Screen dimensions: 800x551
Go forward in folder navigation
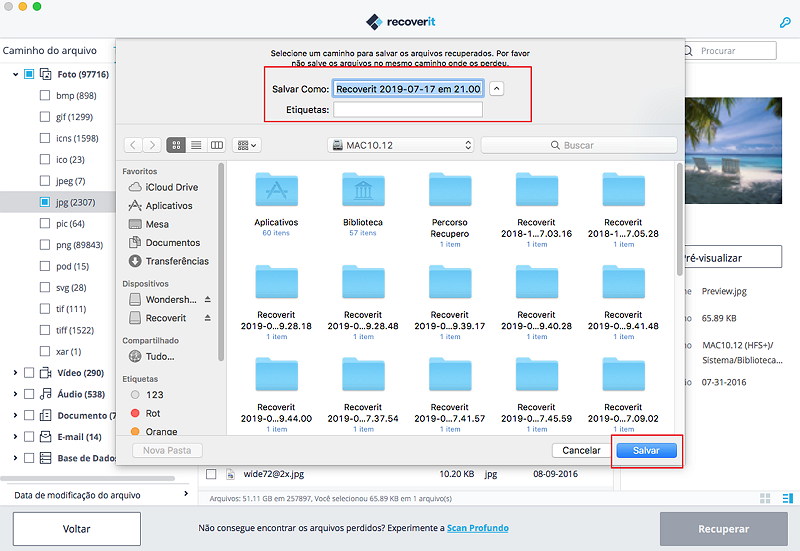(152, 145)
